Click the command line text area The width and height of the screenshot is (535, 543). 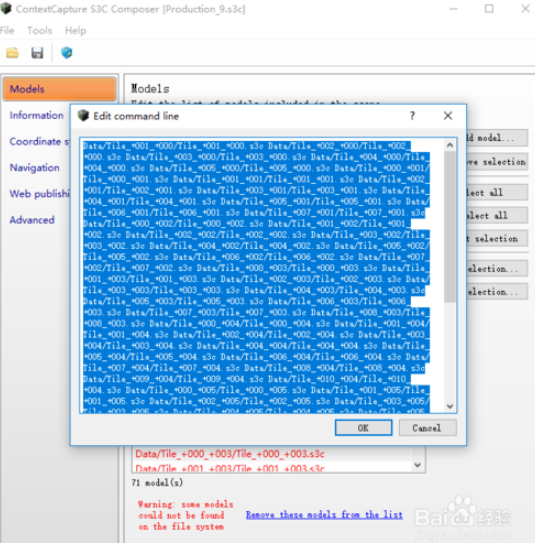tap(262, 275)
